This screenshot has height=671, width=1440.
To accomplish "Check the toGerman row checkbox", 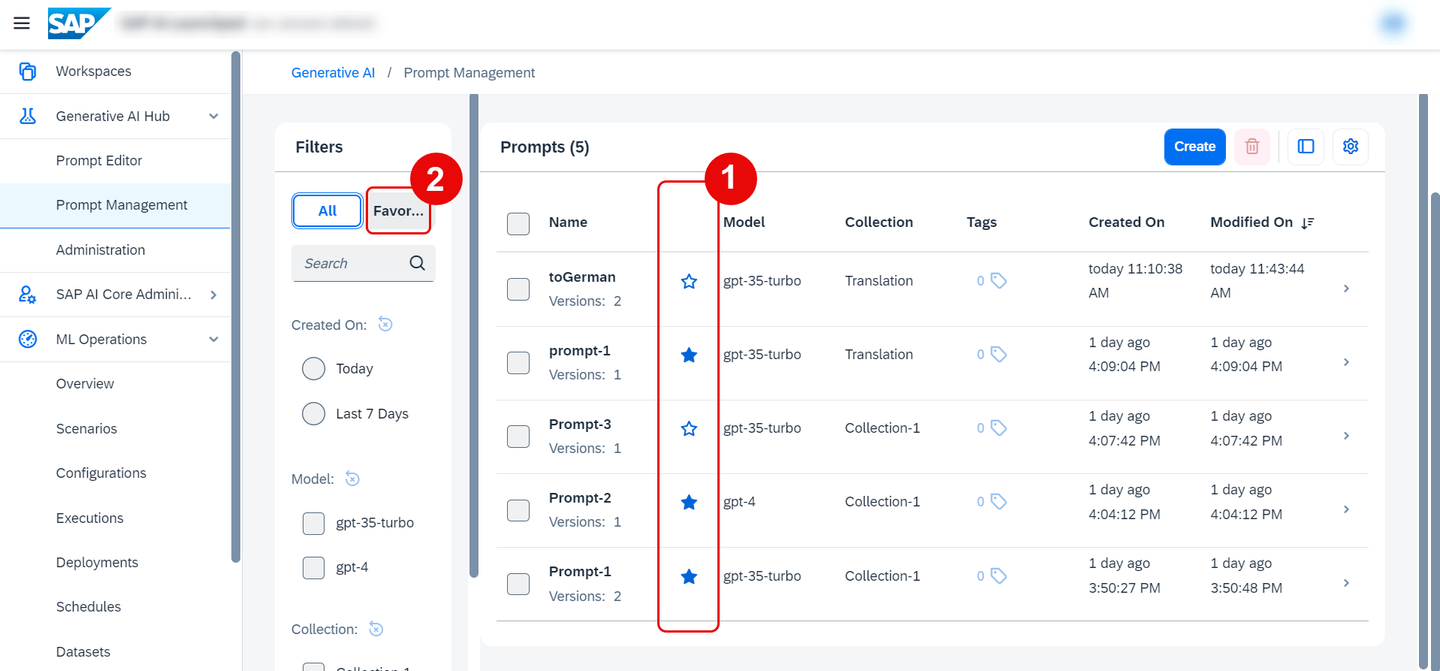I will coord(518,289).
